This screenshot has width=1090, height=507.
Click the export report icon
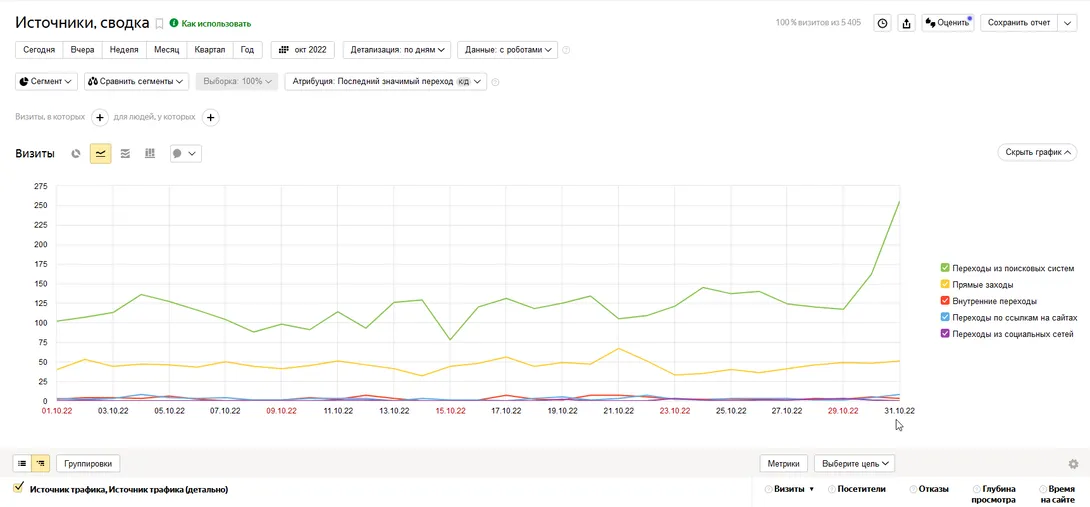(906, 23)
